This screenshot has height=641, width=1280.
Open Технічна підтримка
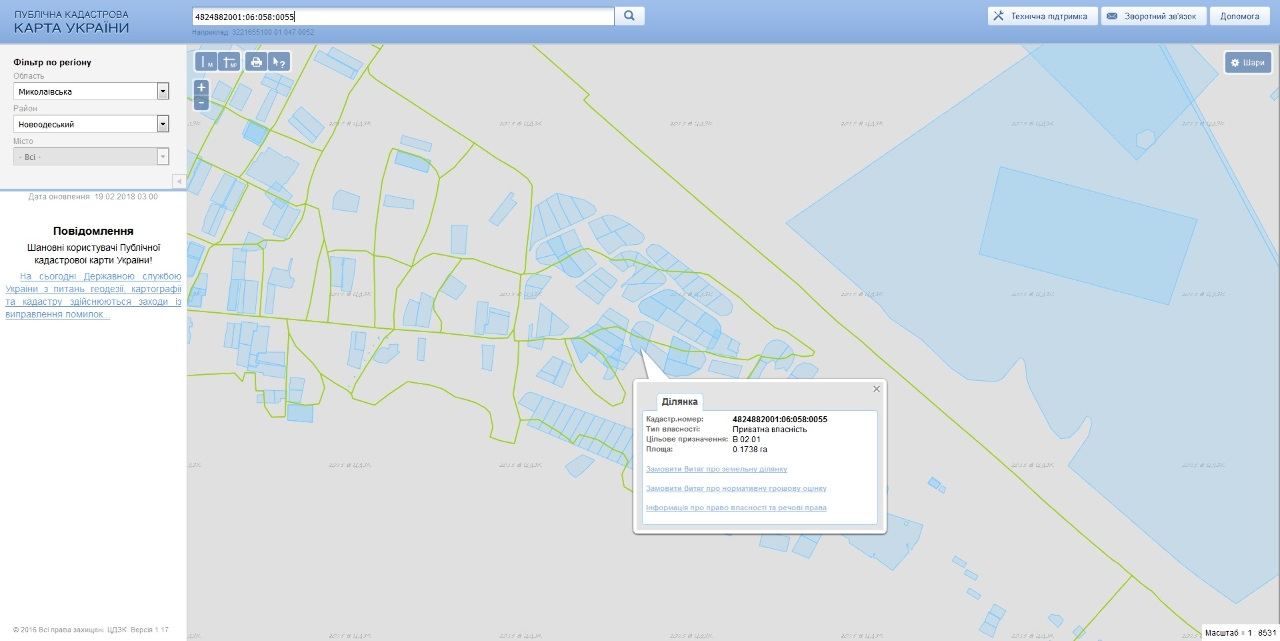1042,16
